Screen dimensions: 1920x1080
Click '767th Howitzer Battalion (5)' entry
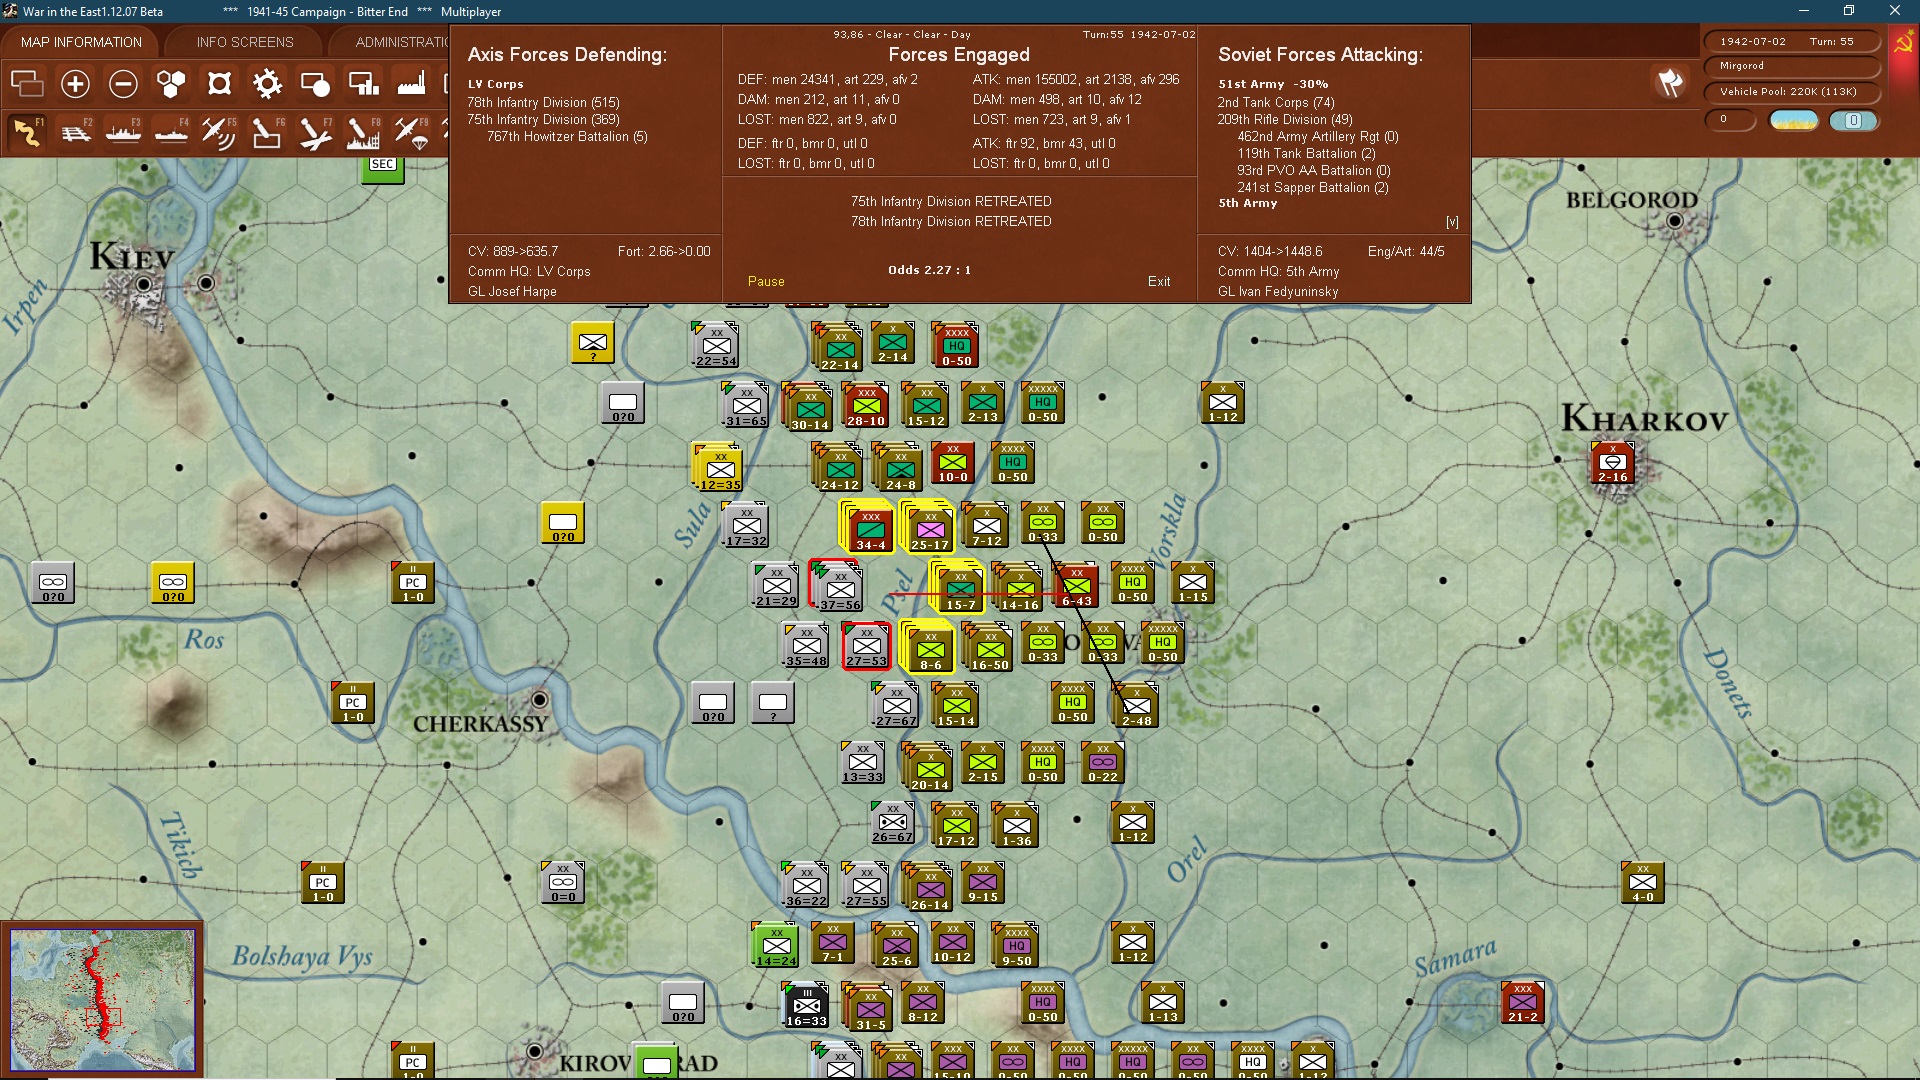point(567,137)
